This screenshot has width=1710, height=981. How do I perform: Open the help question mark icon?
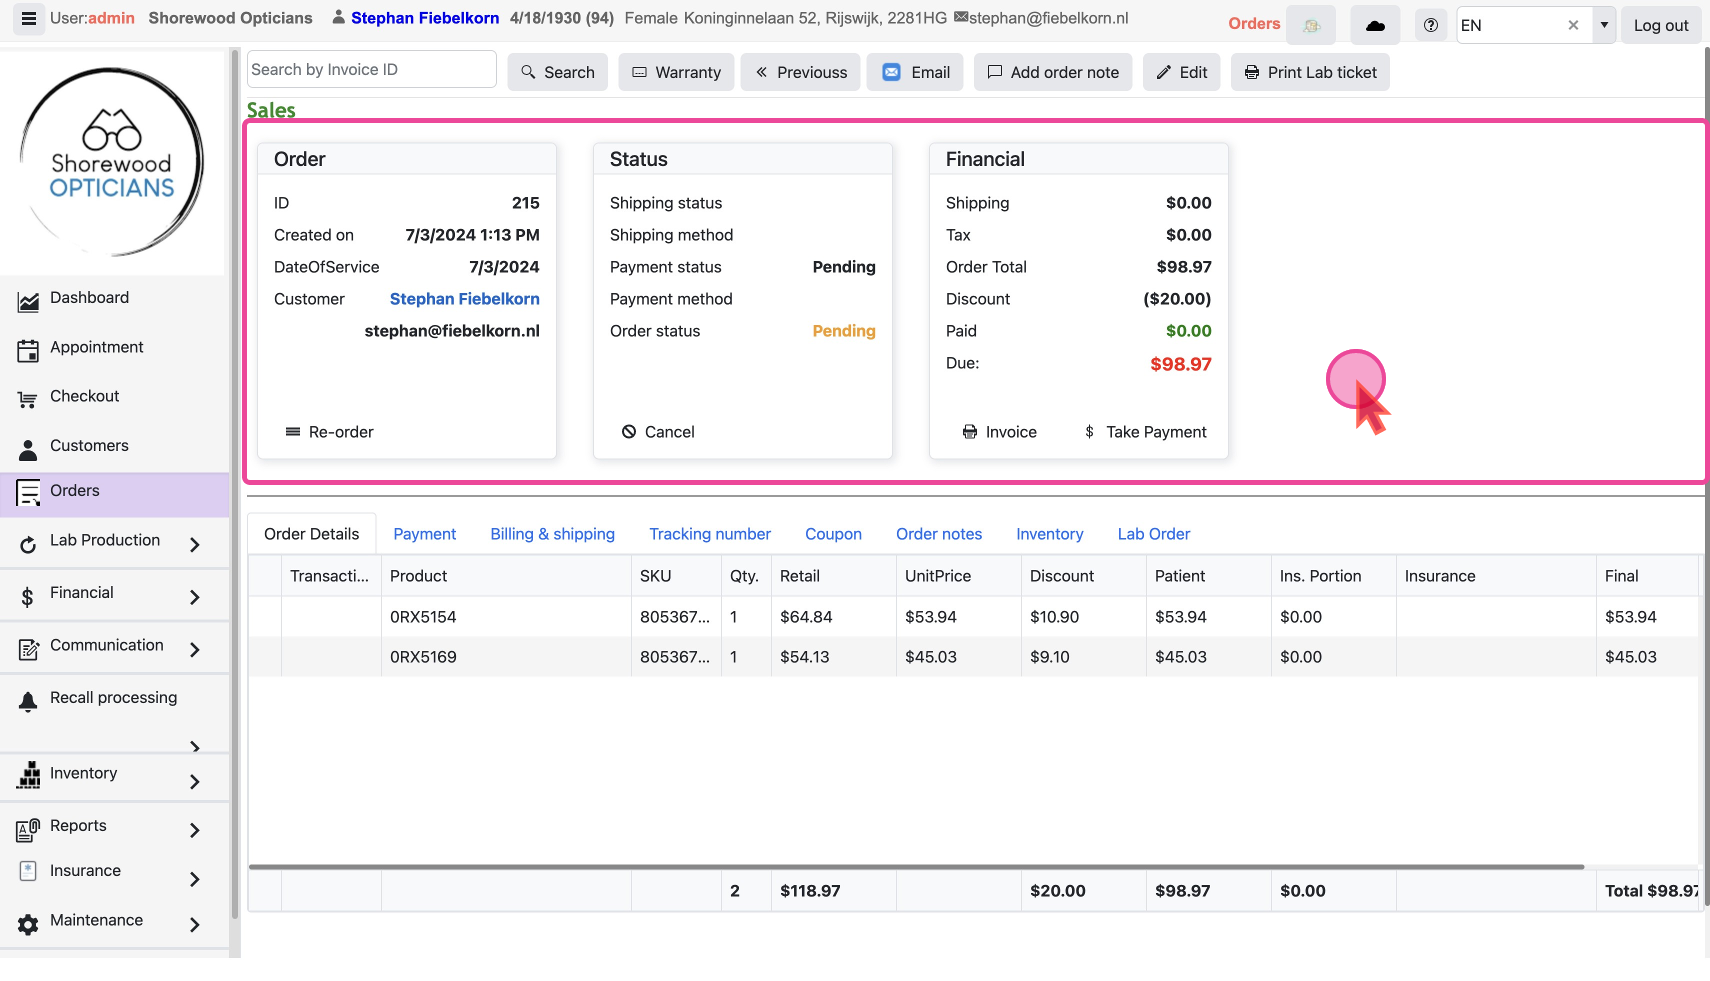point(1431,26)
